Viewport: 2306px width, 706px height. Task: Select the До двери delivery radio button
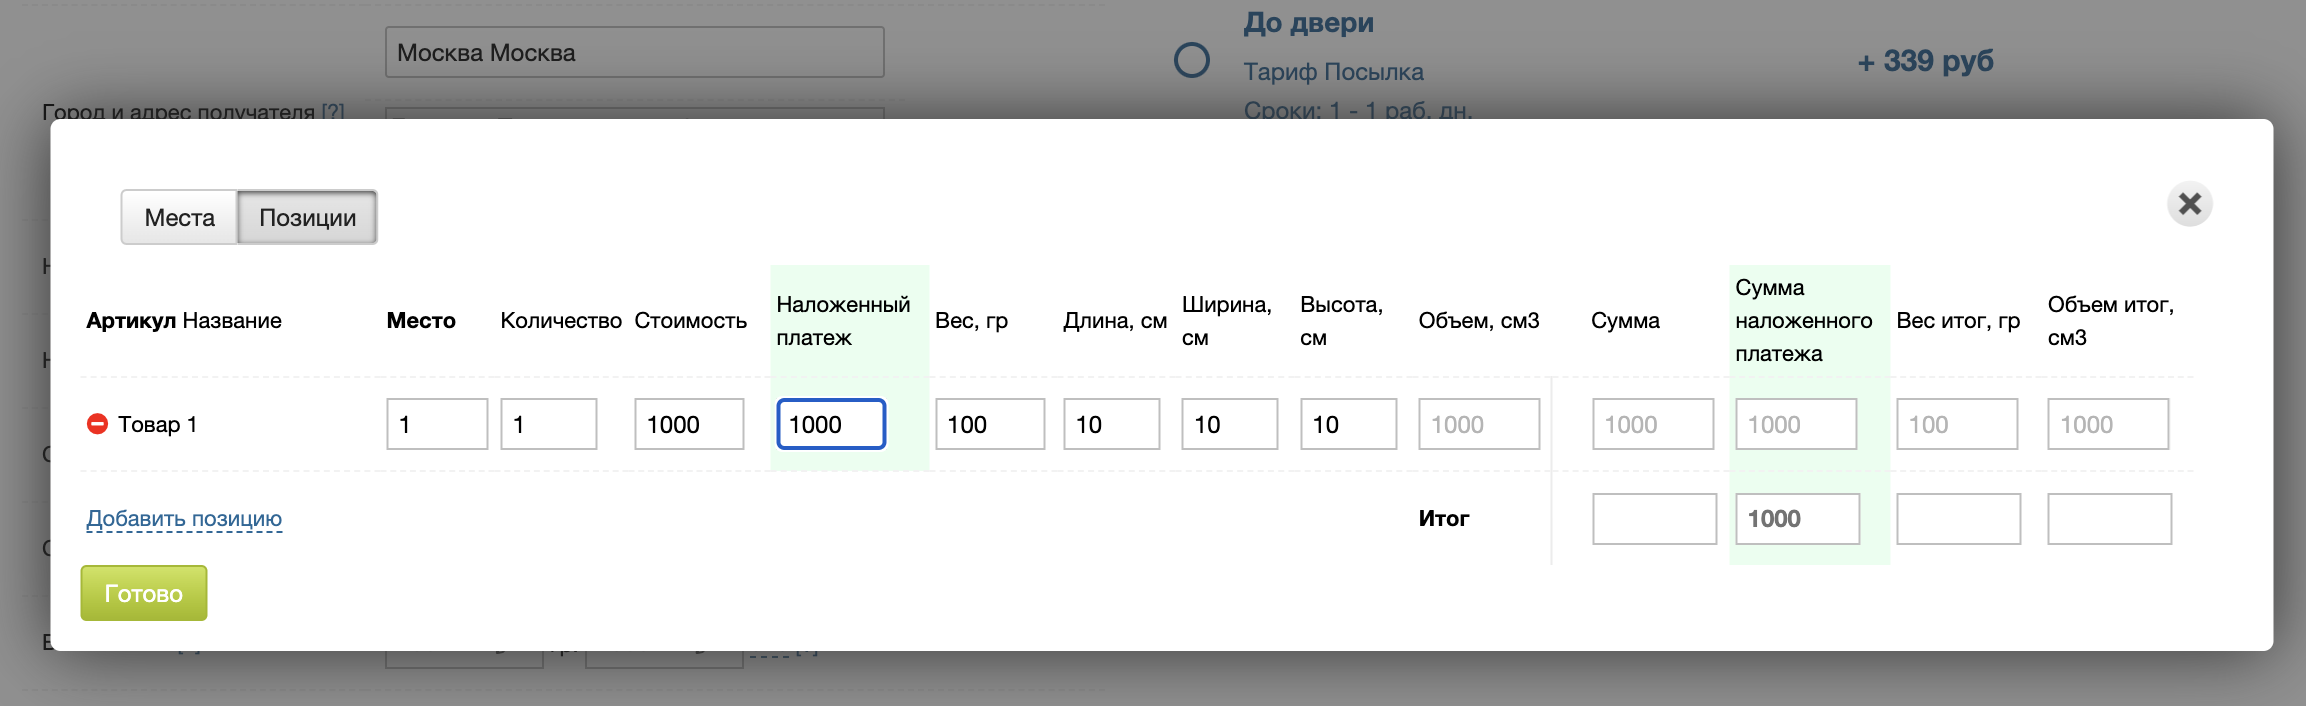1191,61
